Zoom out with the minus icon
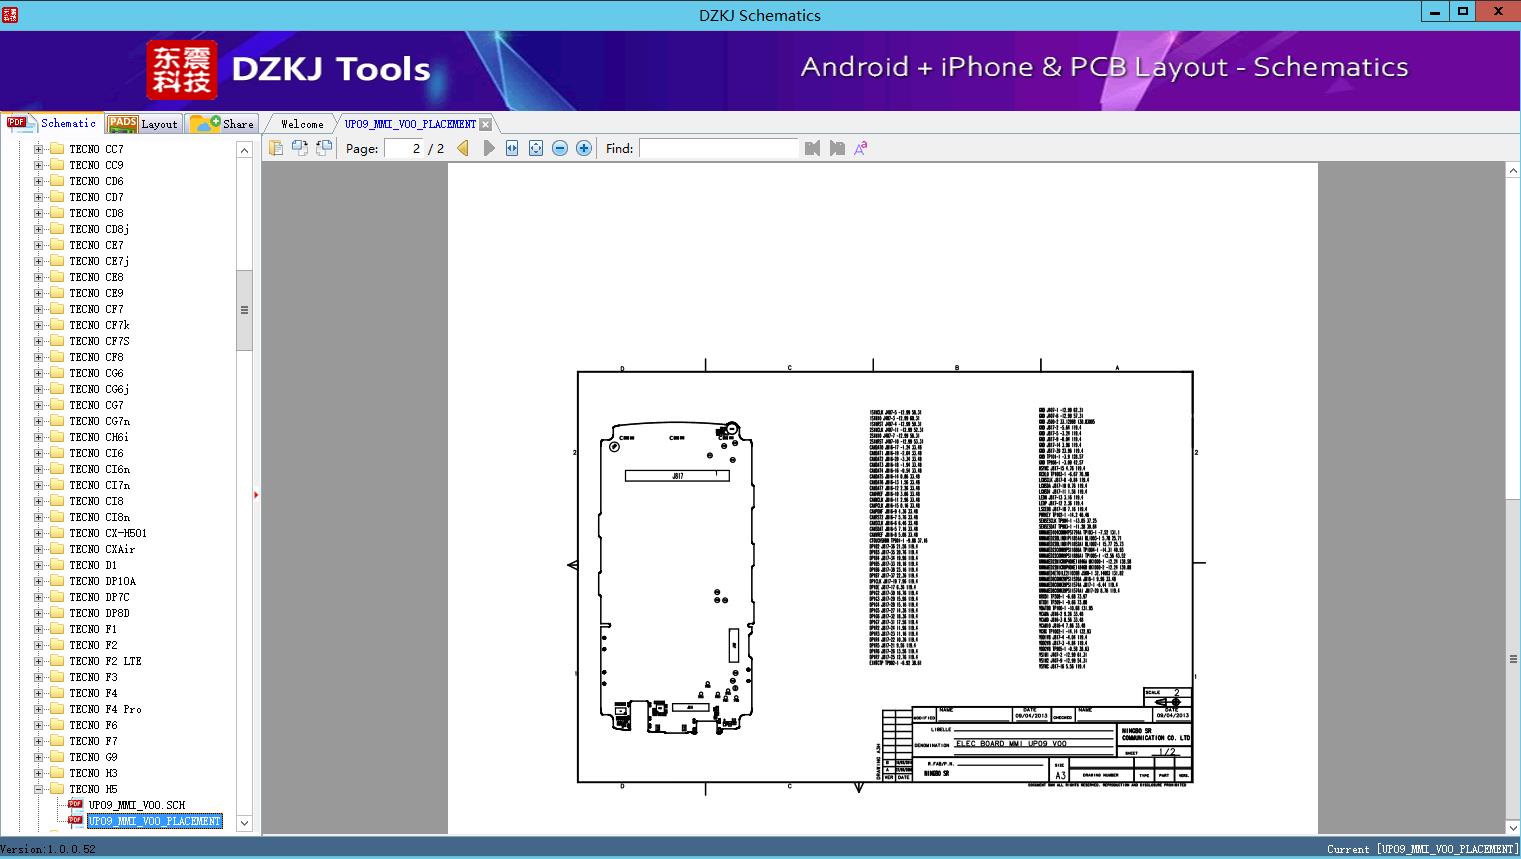 click(x=560, y=148)
